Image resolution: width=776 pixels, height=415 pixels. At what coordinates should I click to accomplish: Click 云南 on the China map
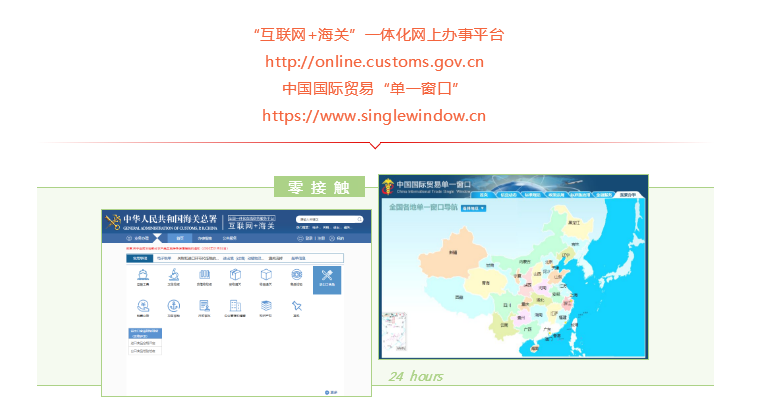504,325
